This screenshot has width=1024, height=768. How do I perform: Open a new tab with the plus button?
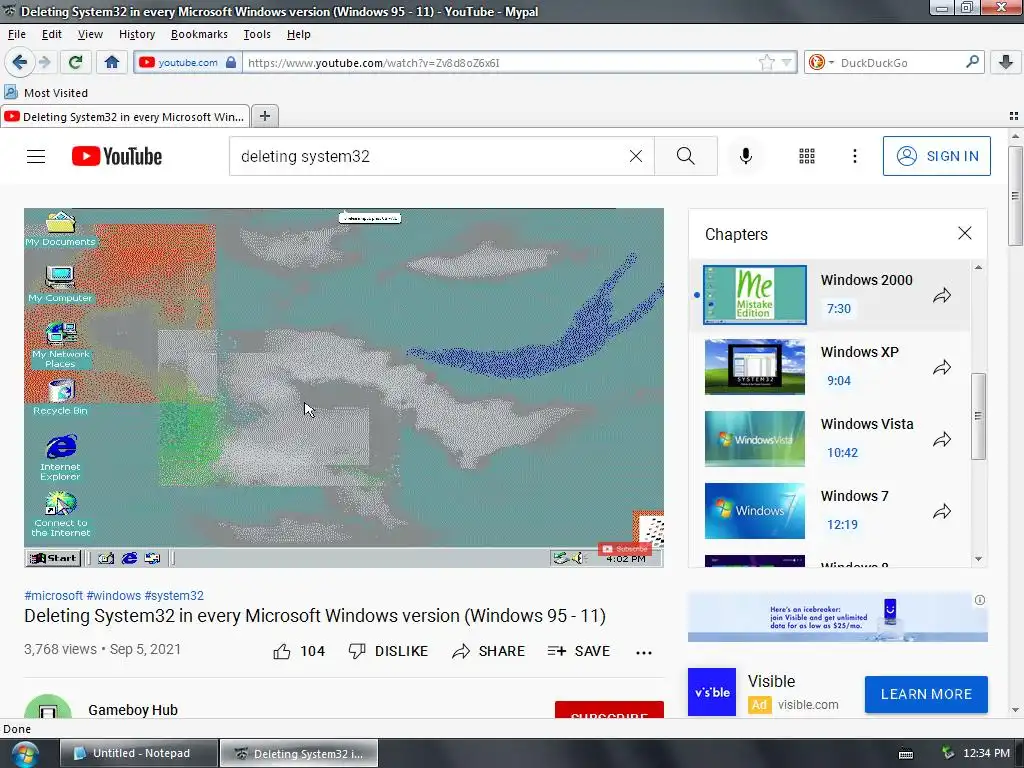[x=264, y=116]
